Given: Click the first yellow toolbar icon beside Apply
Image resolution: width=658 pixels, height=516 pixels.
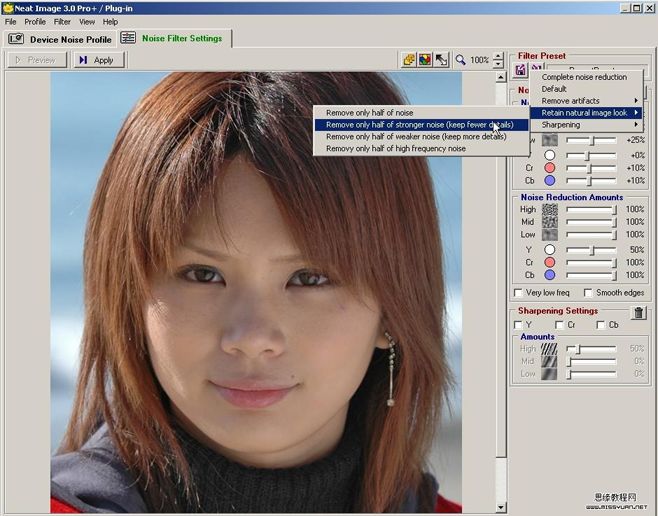Looking at the screenshot, I should click(x=409, y=60).
